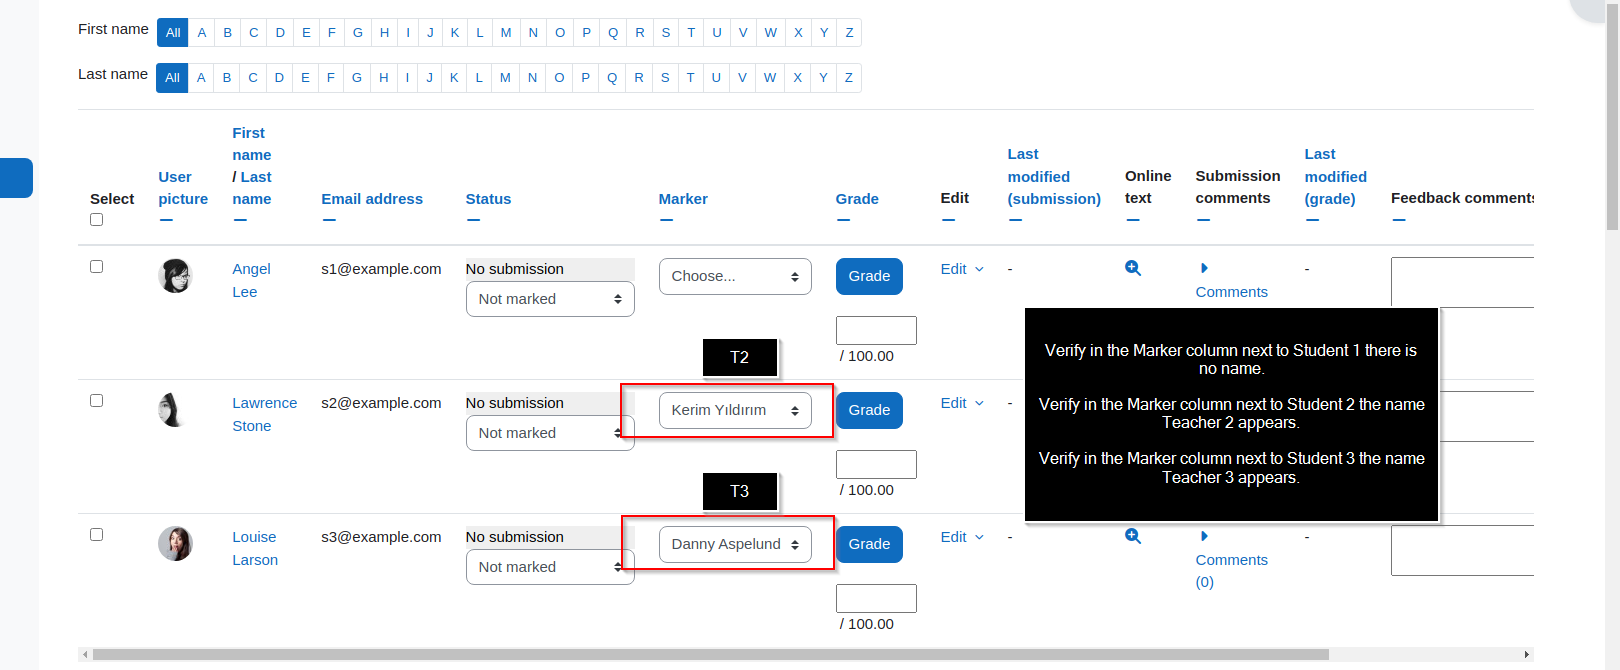Screen dimensions: 1620x670
Task: Collapse the User picture column
Action: pyautogui.click(x=166, y=220)
